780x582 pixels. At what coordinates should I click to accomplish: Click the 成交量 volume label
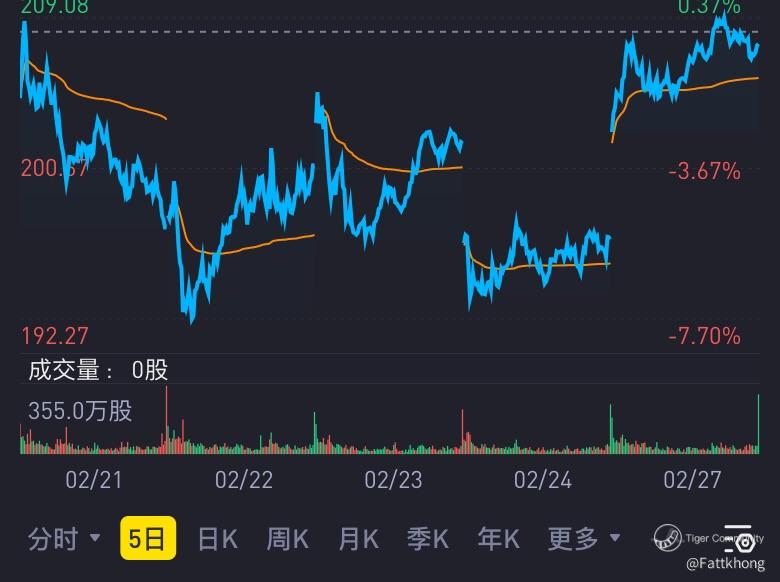click(64, 370)
